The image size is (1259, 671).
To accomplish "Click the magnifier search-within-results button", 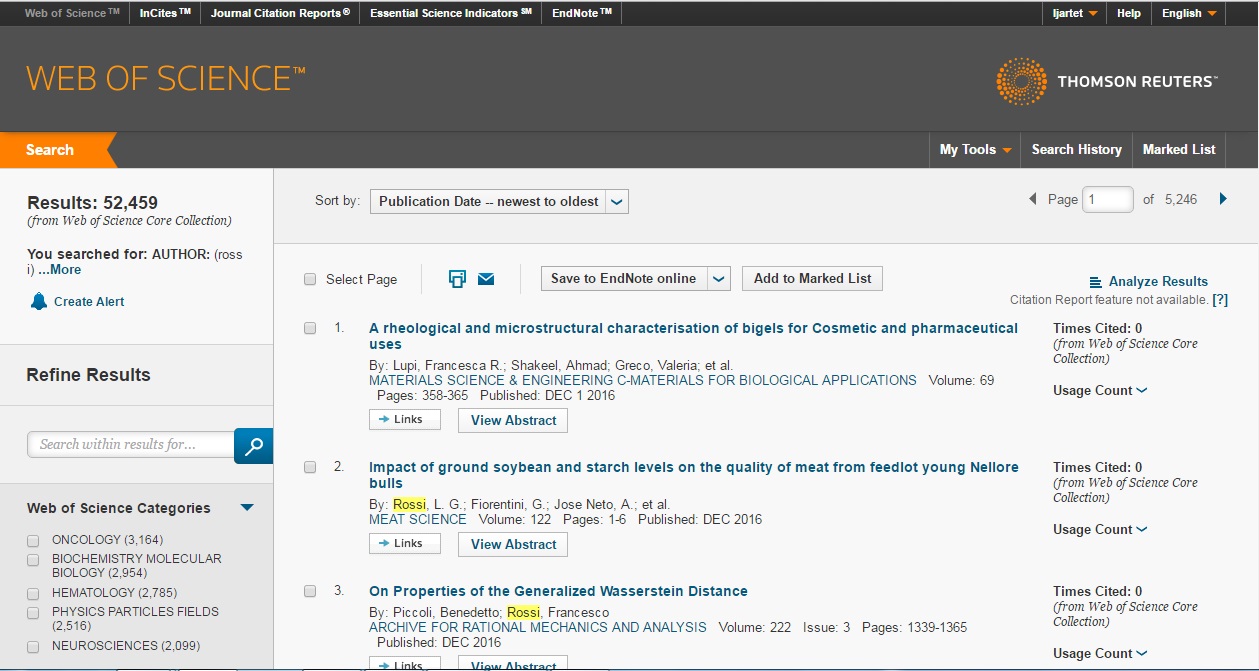I will point(253,446).
